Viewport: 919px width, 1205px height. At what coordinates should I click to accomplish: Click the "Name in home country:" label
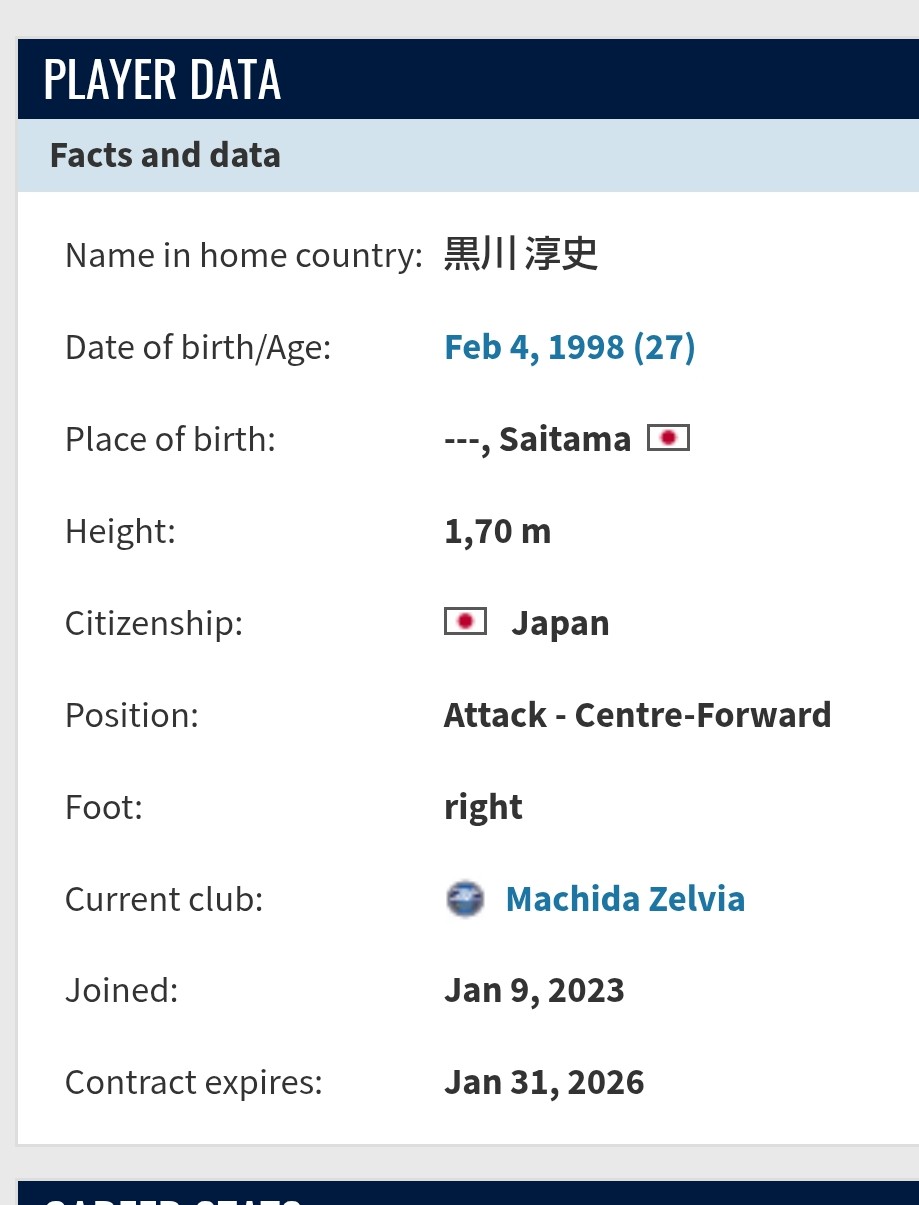[244, 255]
